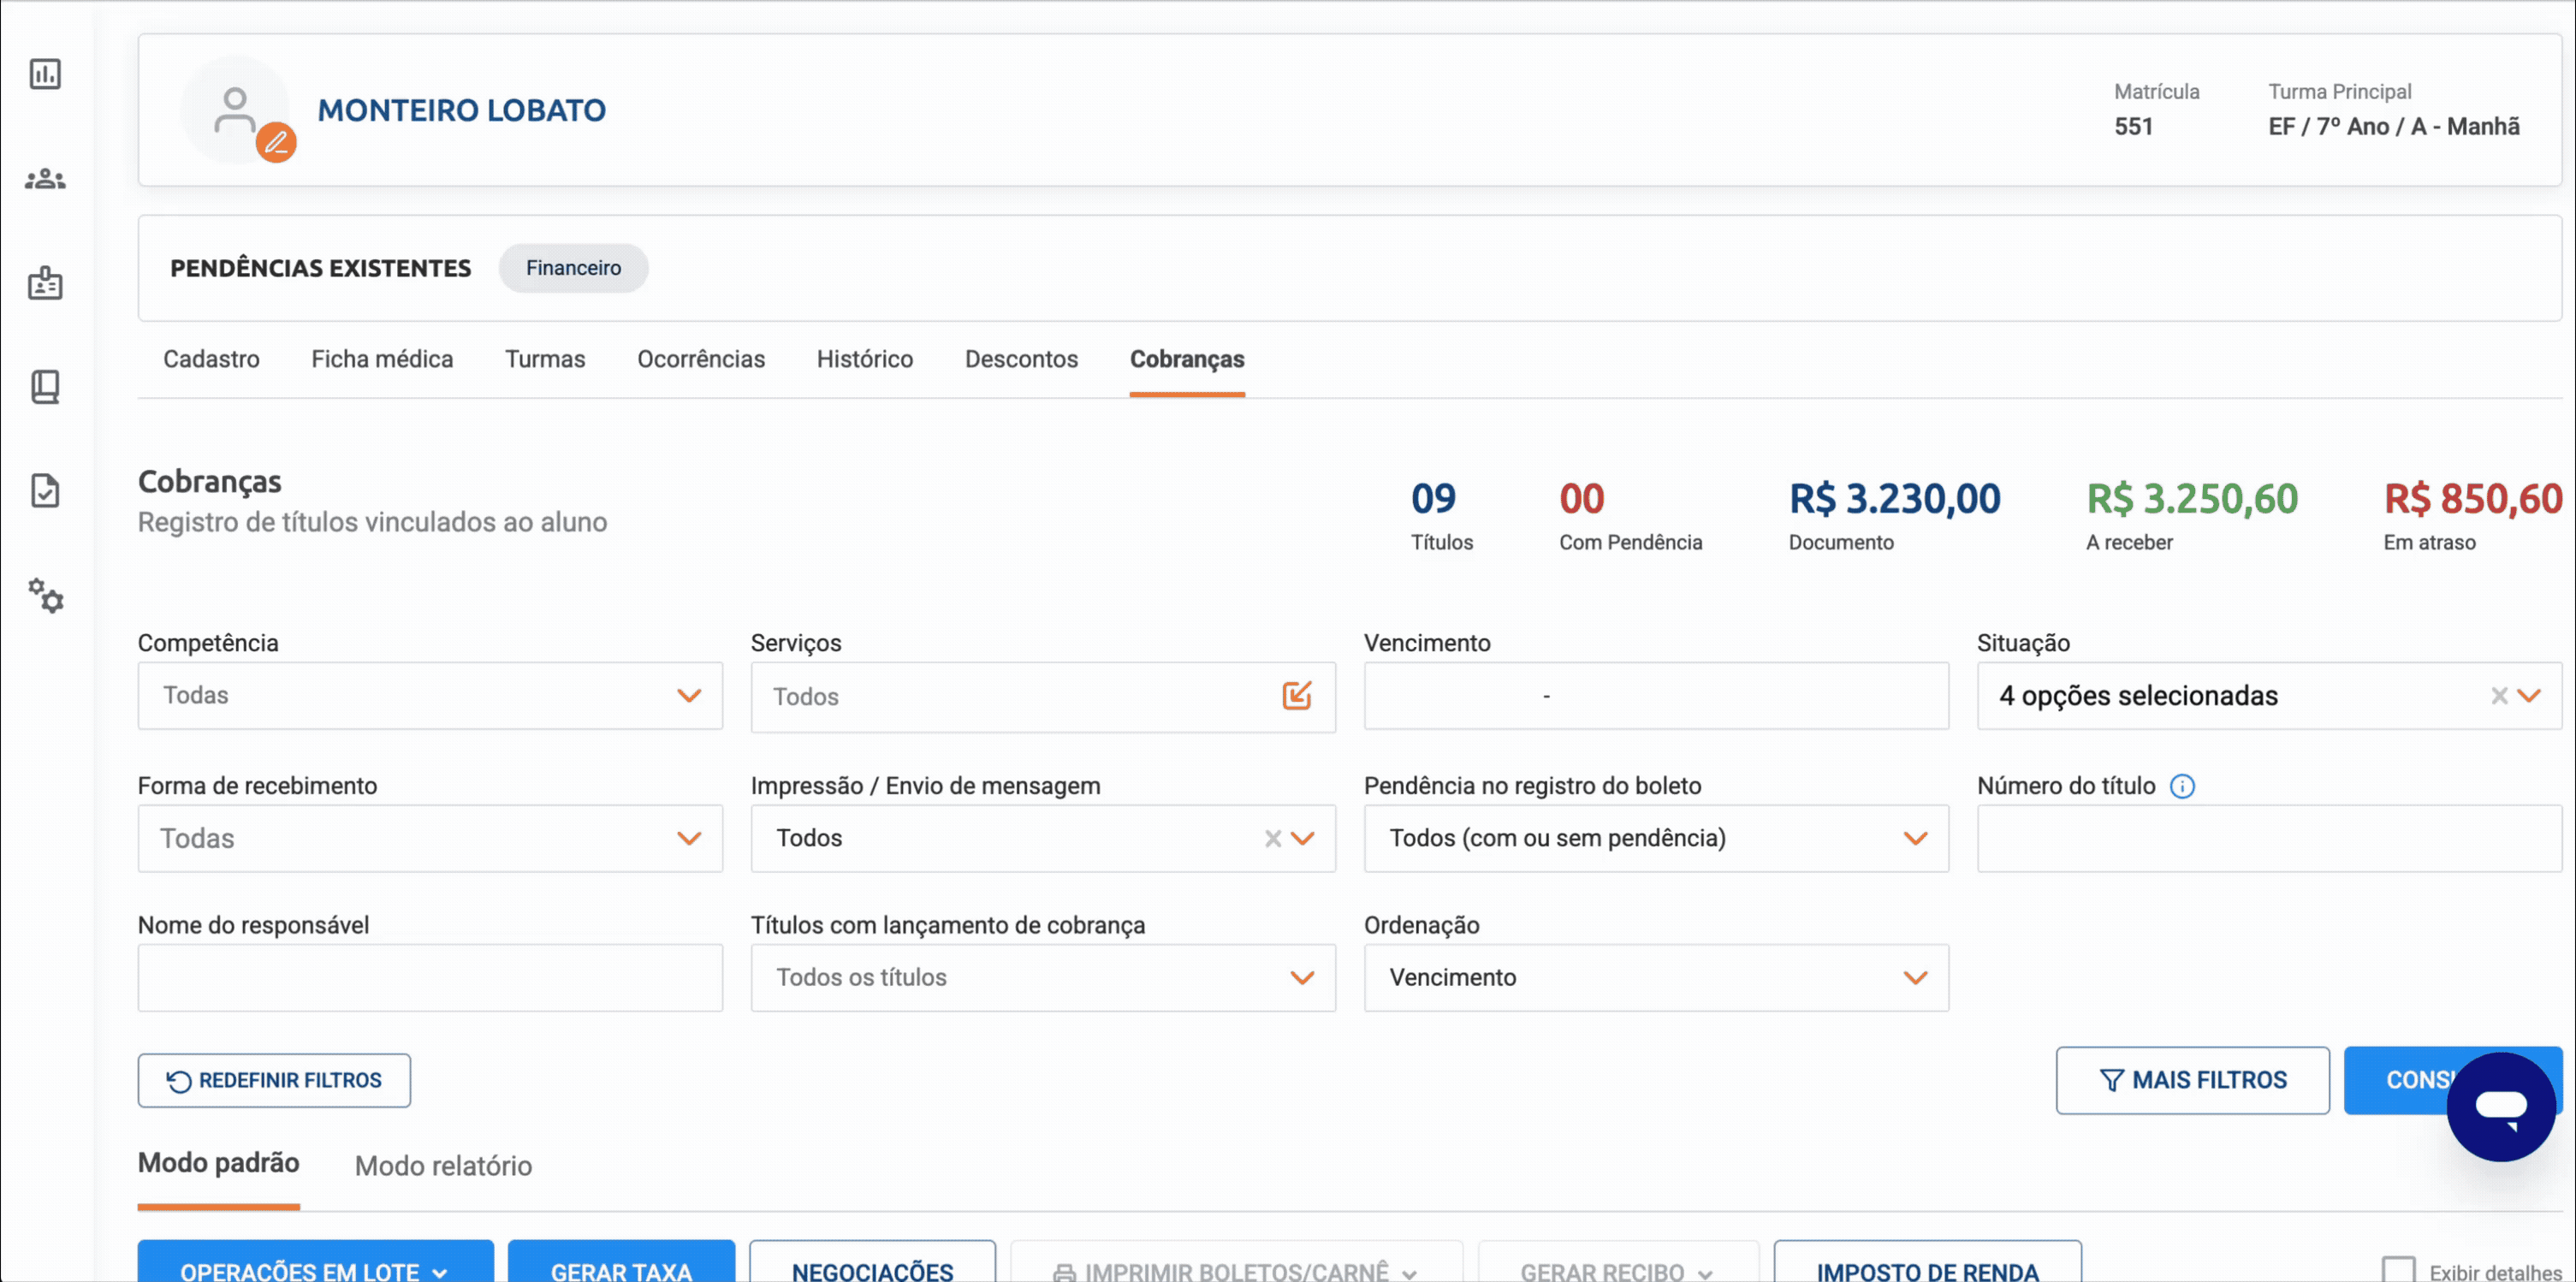Click the edit icon in Serviços field

click(x=1296, y=695)
